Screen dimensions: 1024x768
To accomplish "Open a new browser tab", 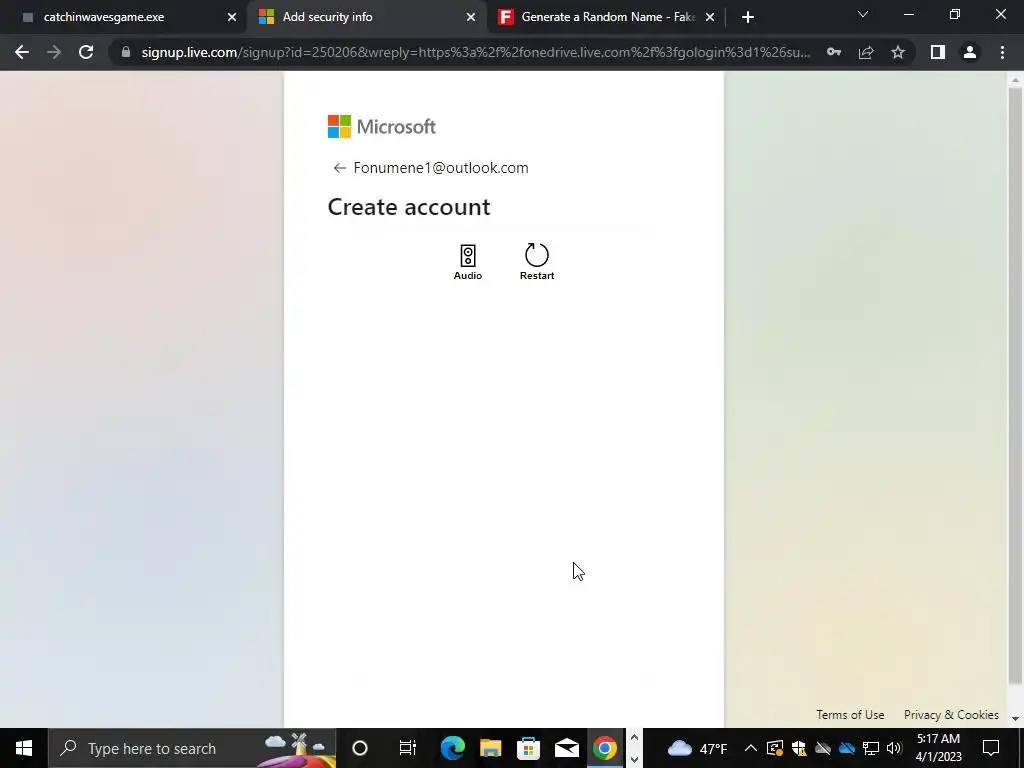I will (748, 17).
